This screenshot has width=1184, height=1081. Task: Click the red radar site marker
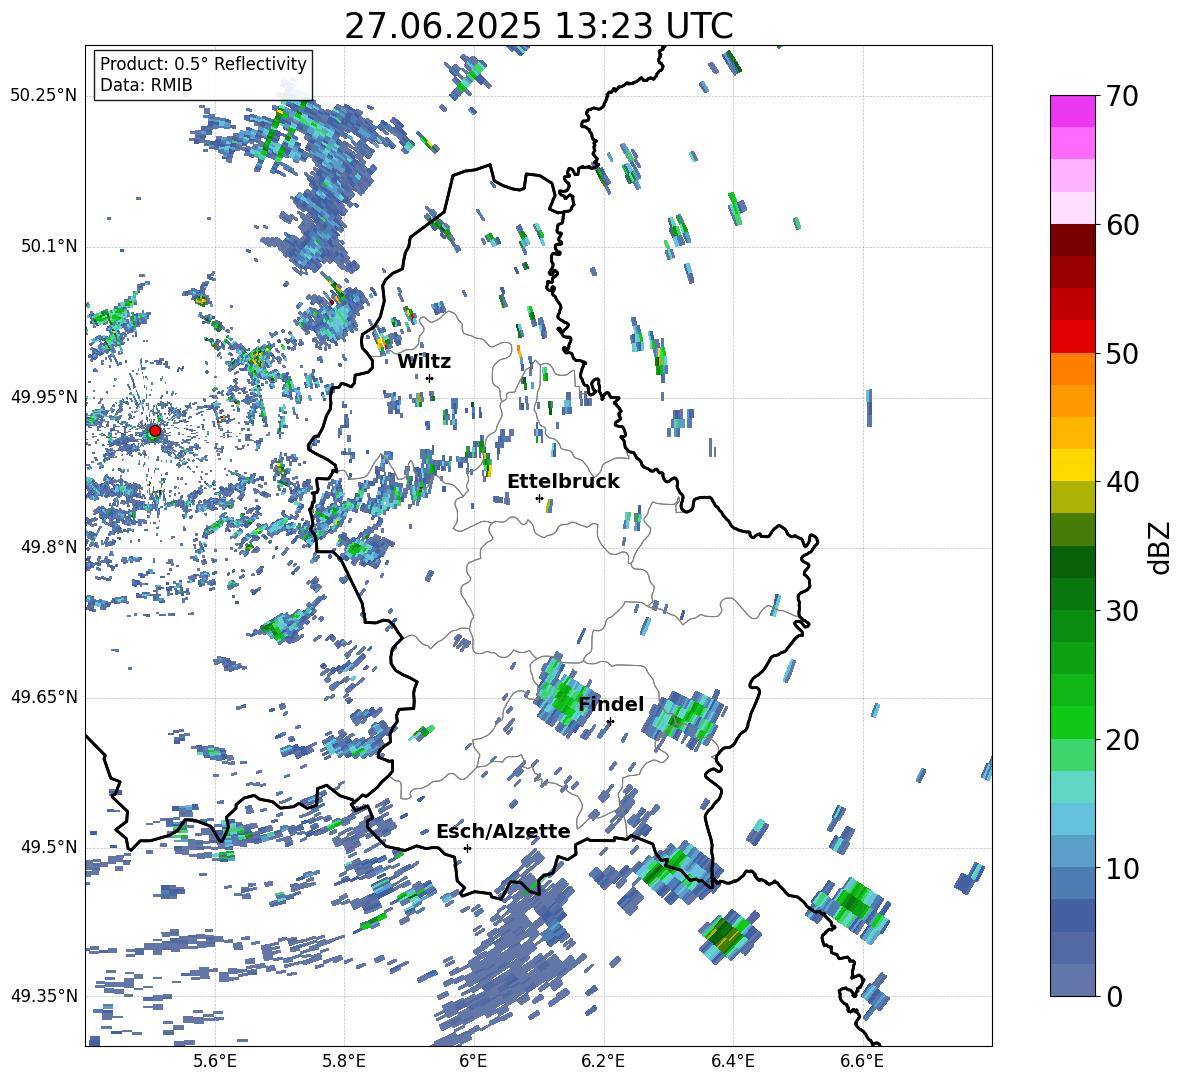155,431
